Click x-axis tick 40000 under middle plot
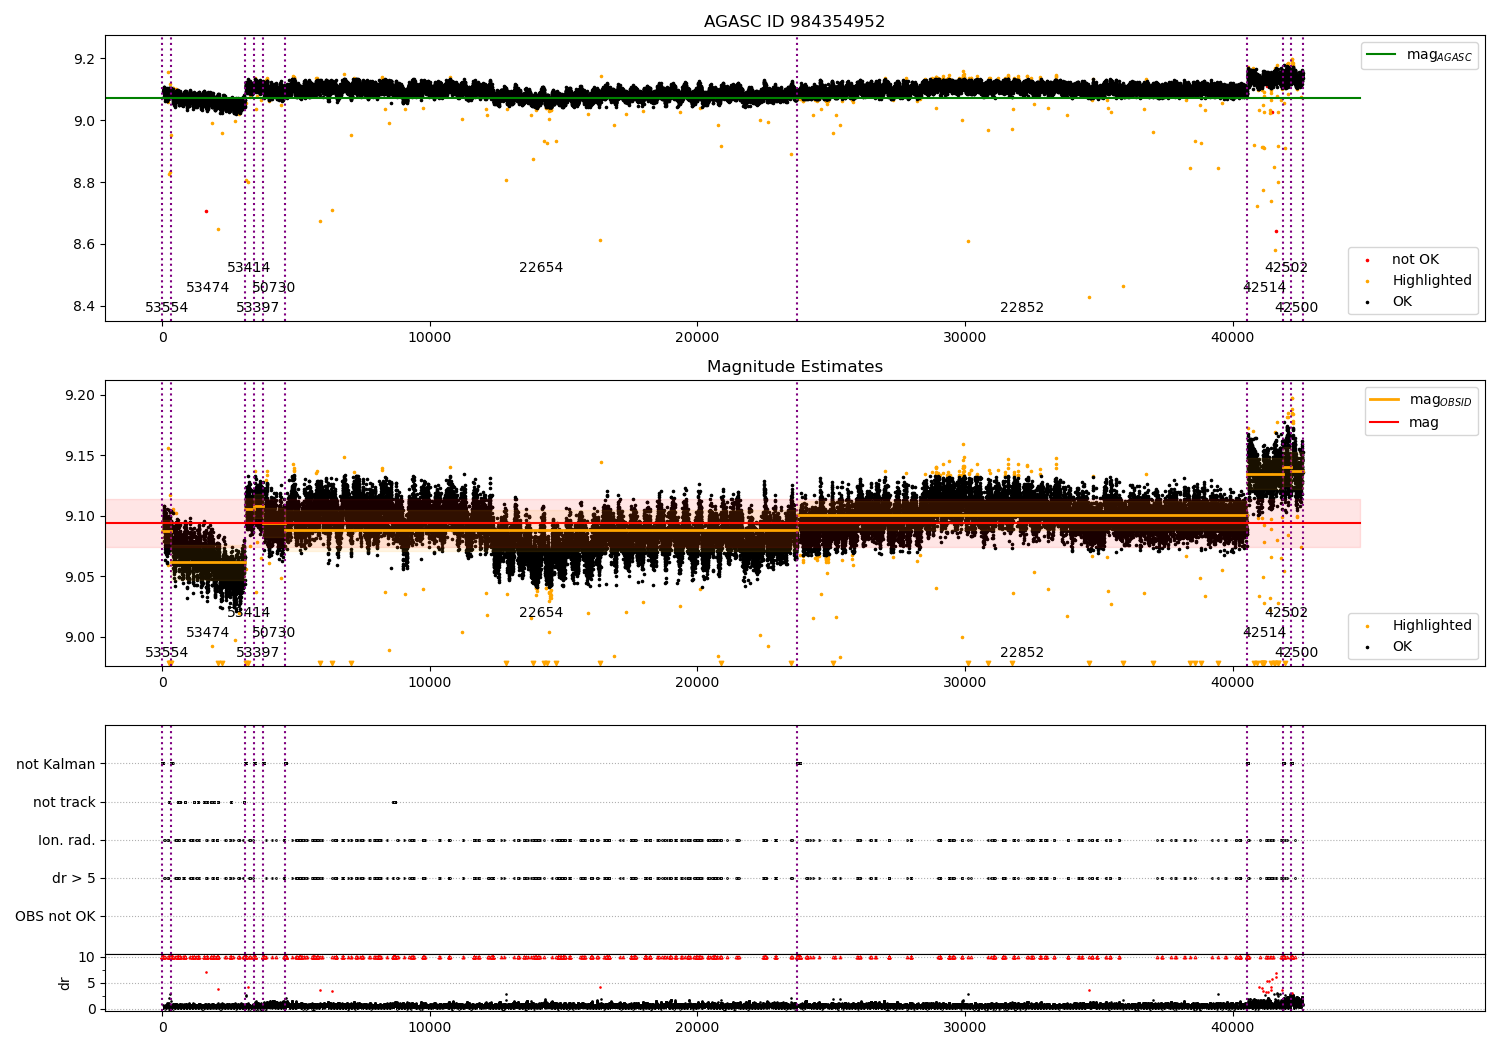1500x1050 pixels. tap(1232, 683)
